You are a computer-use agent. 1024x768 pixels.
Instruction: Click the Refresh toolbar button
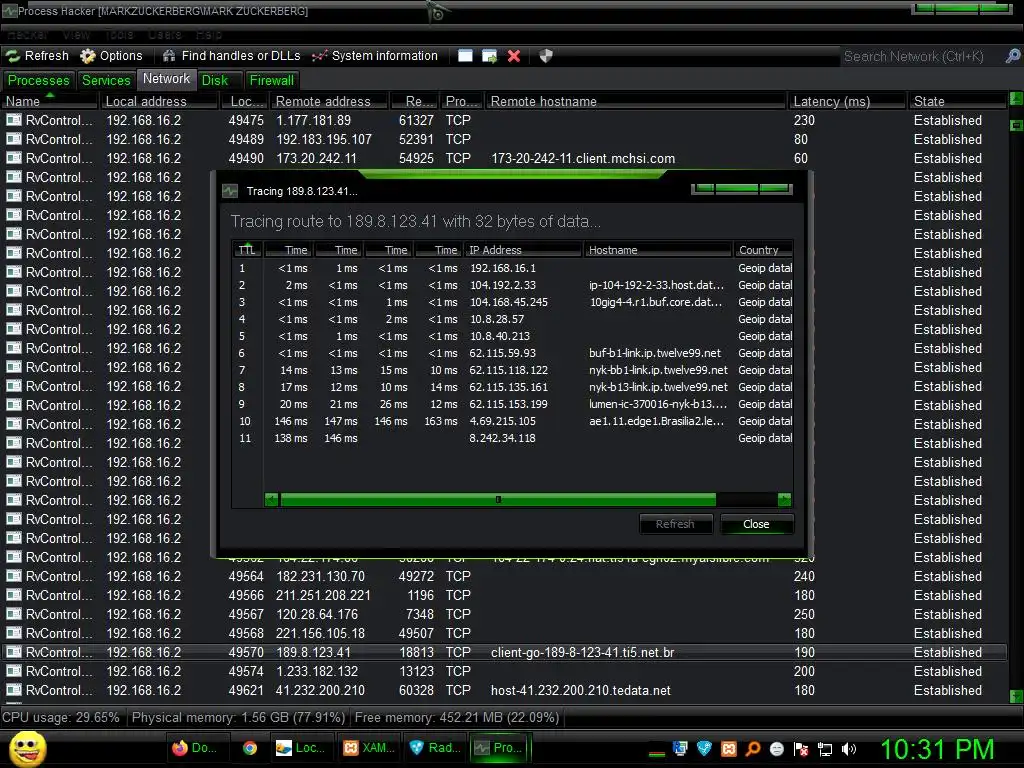point(37,56)
